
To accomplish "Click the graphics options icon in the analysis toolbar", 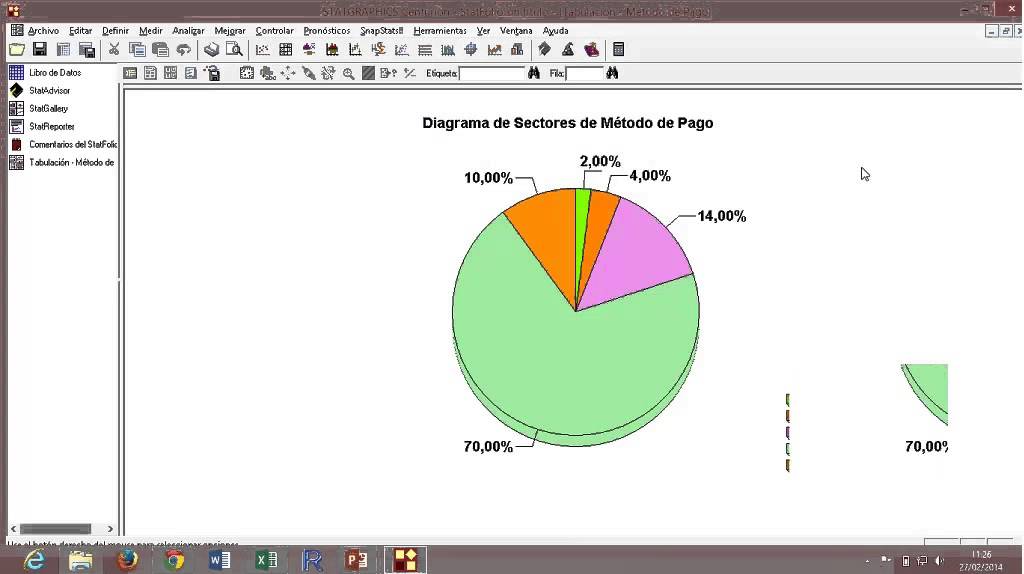I will (246, 73).
